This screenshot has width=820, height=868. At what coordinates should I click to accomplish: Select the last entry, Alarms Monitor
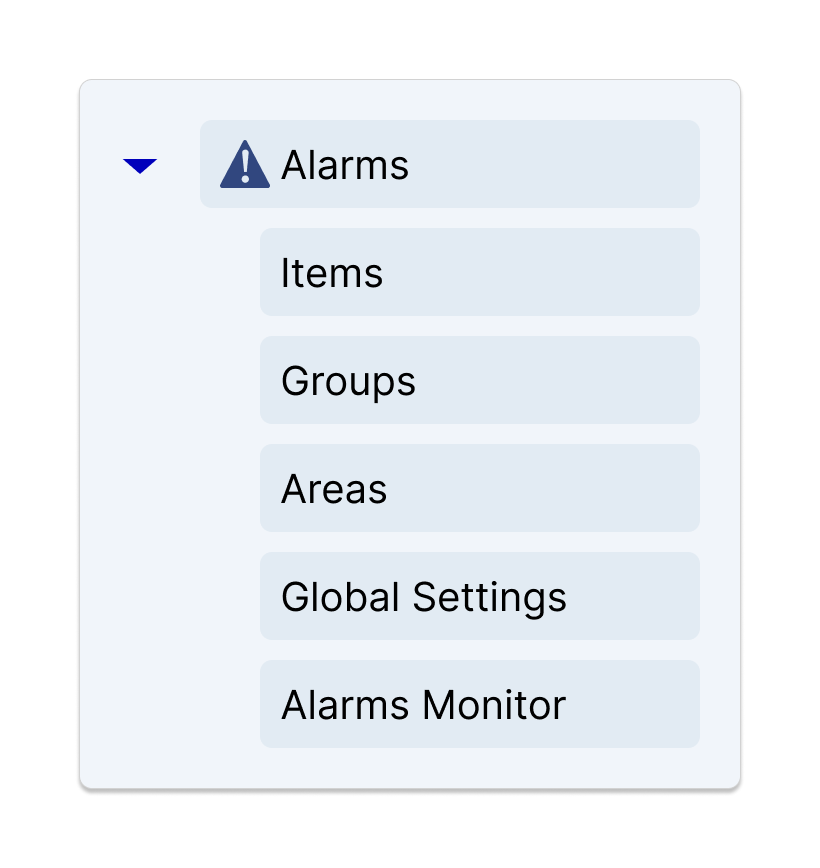tap(480, 704)
